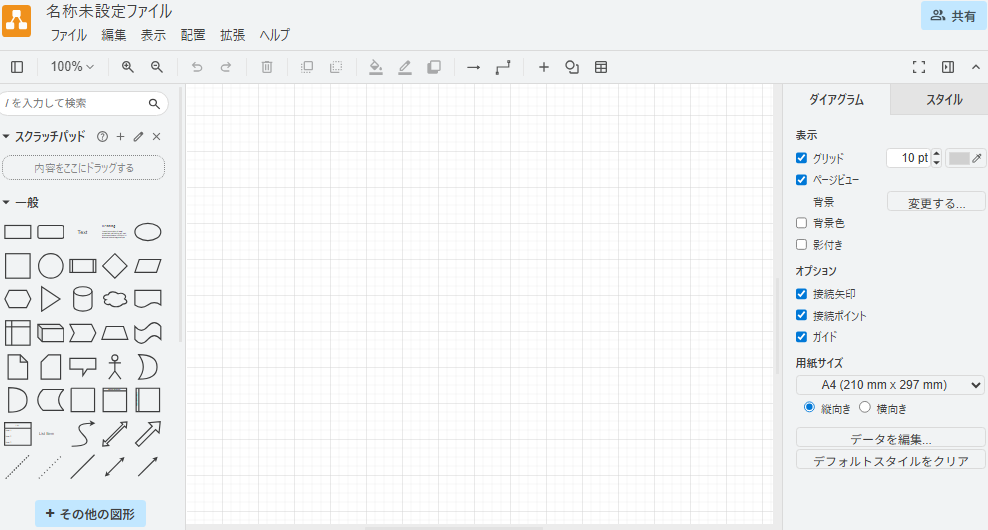Viewport: 988px width, 530px height.
Task: Click the zoom out magnifier icon
Action: tap(157, 67)
